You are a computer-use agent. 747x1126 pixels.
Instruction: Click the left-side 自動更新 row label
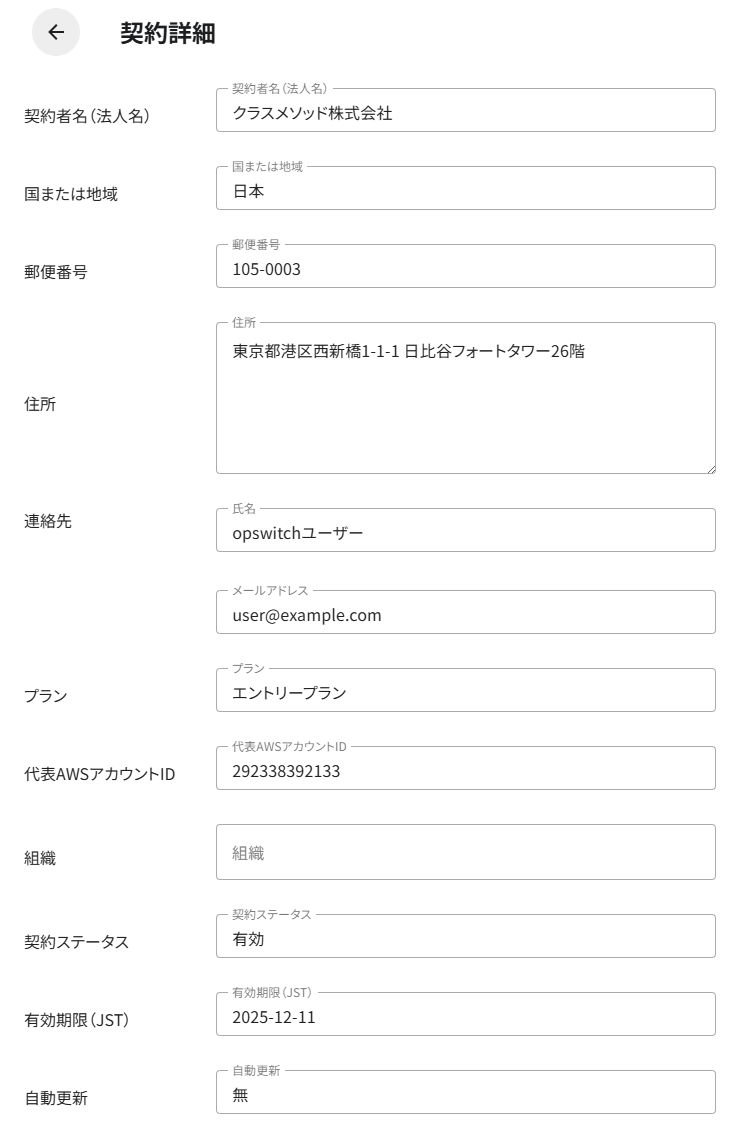pyautogui.click(x=56, y=1098)
